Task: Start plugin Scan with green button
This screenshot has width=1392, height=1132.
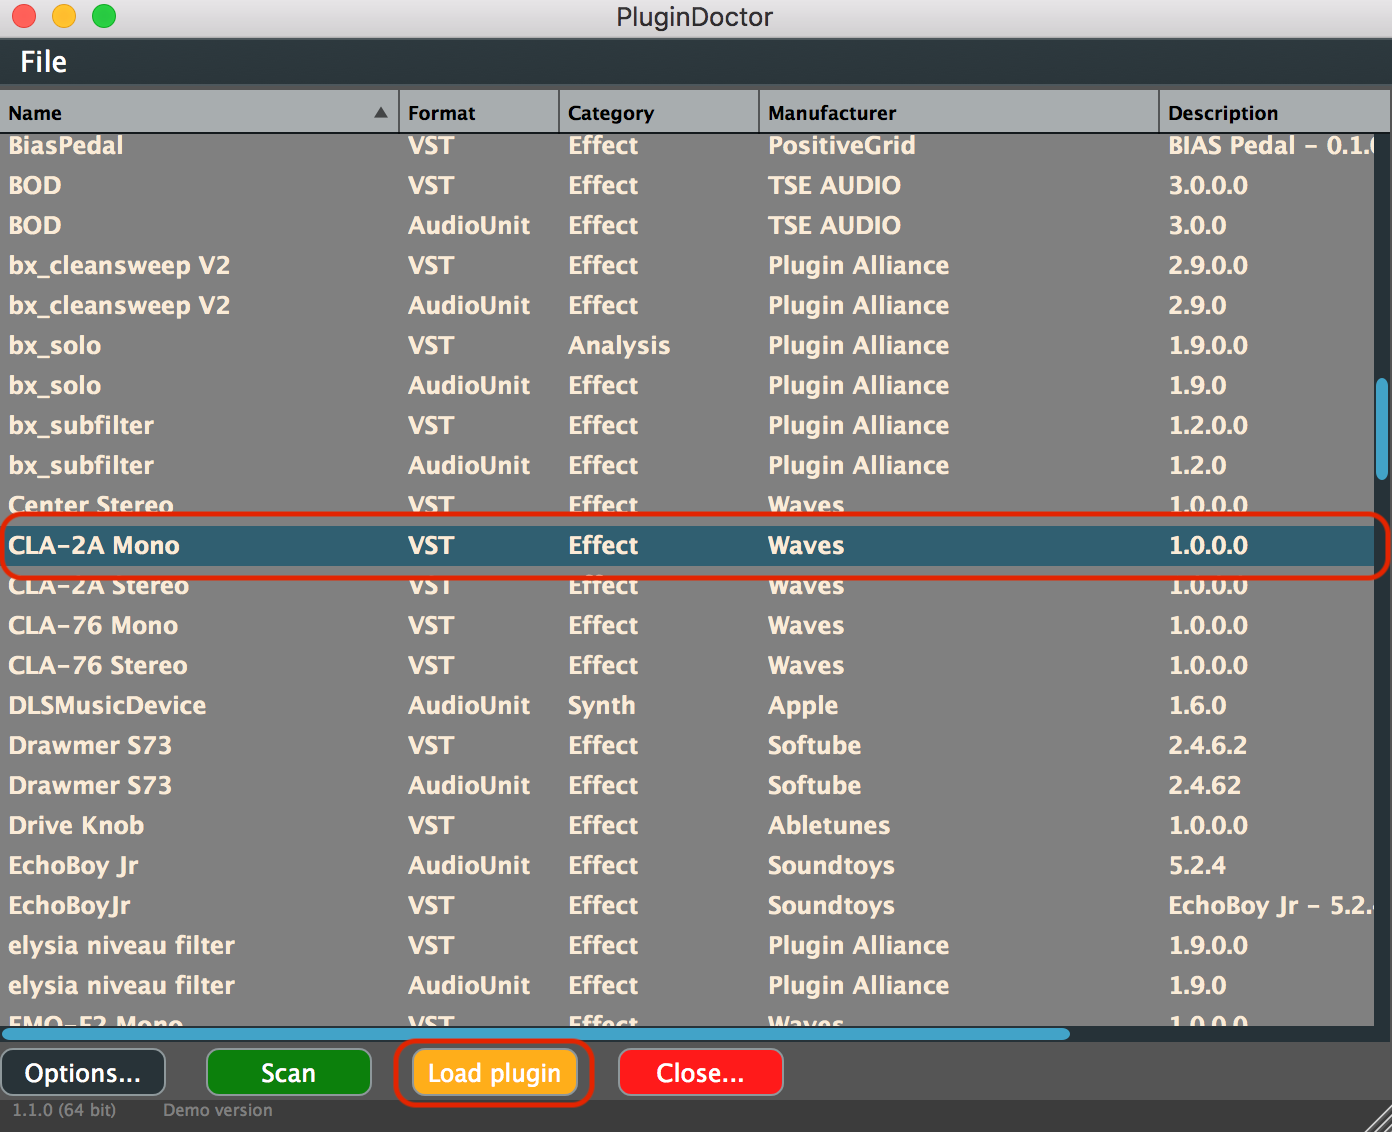Action: tap(288, 1073)
